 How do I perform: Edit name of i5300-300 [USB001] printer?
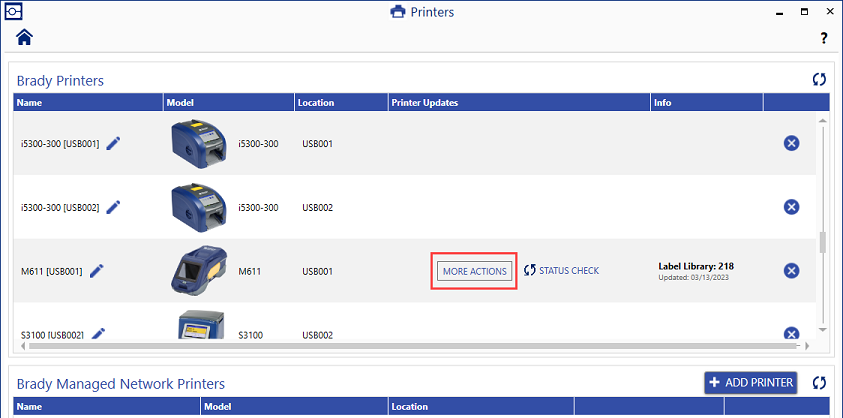pyautogui.click(x=113, y=144)
